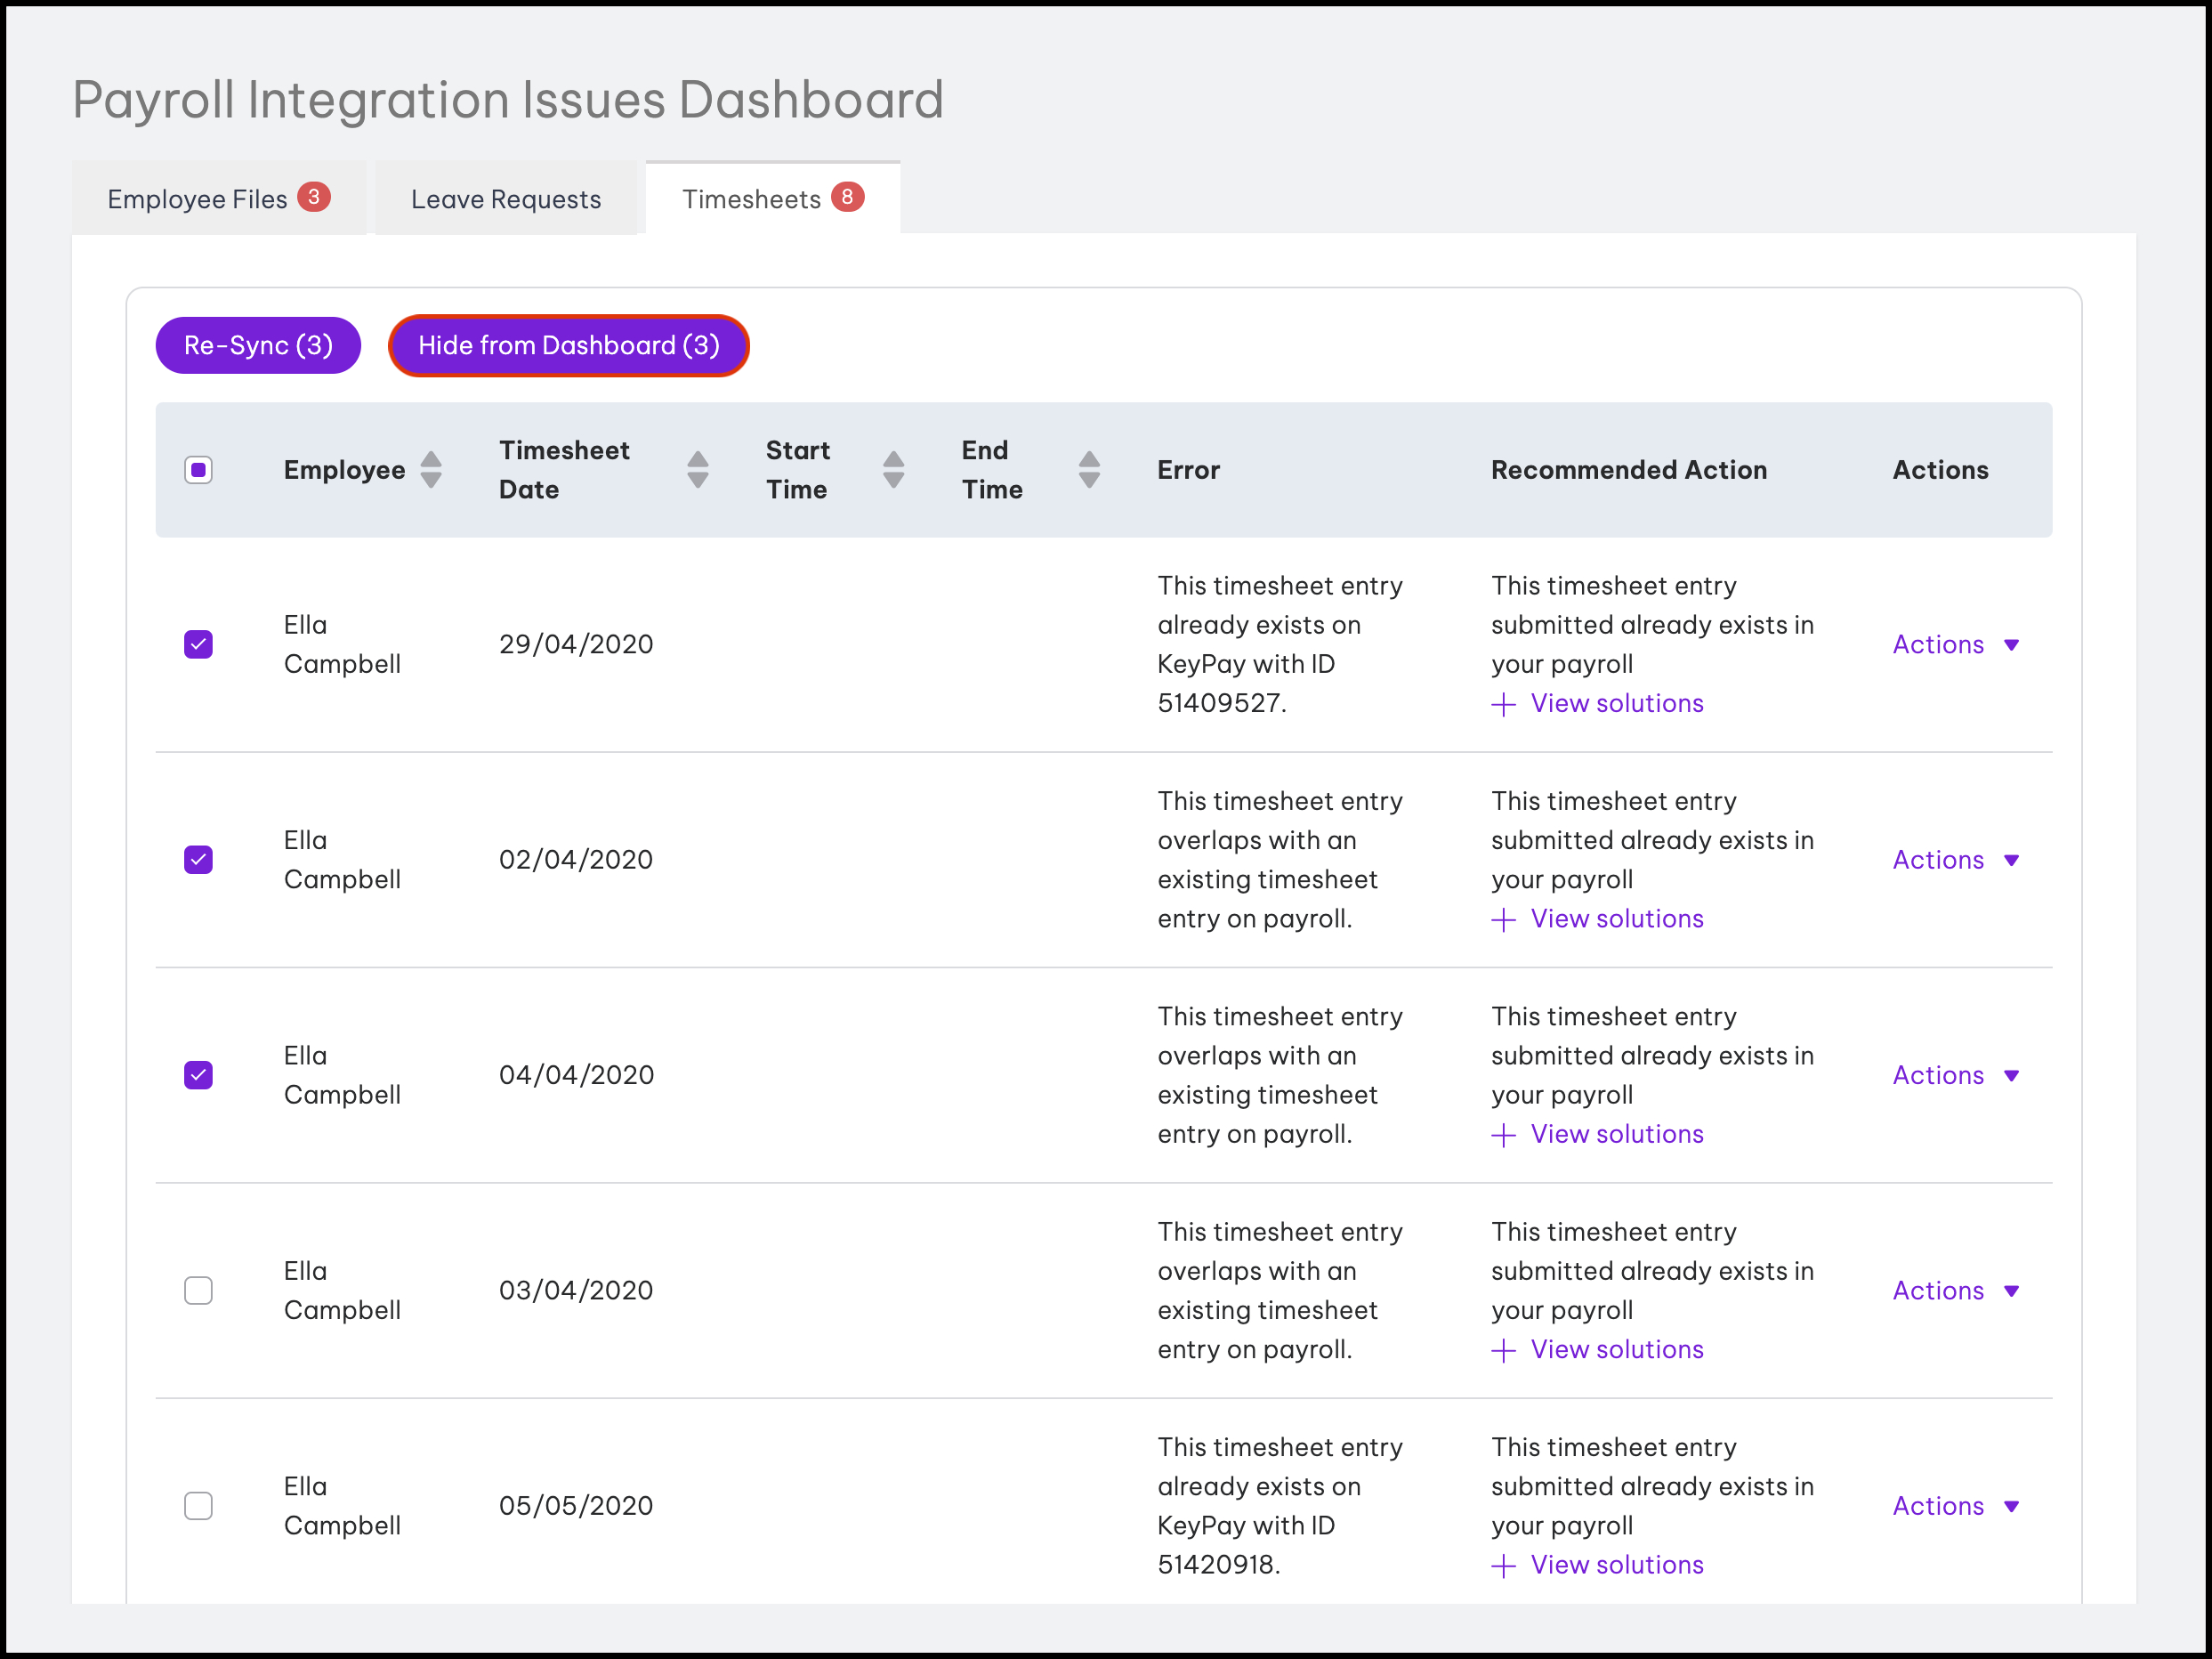This screenshot has width=2212, height=1659.
Task: Check the 03/04/2020 timesheet row
Action: tap(198, 1290)
